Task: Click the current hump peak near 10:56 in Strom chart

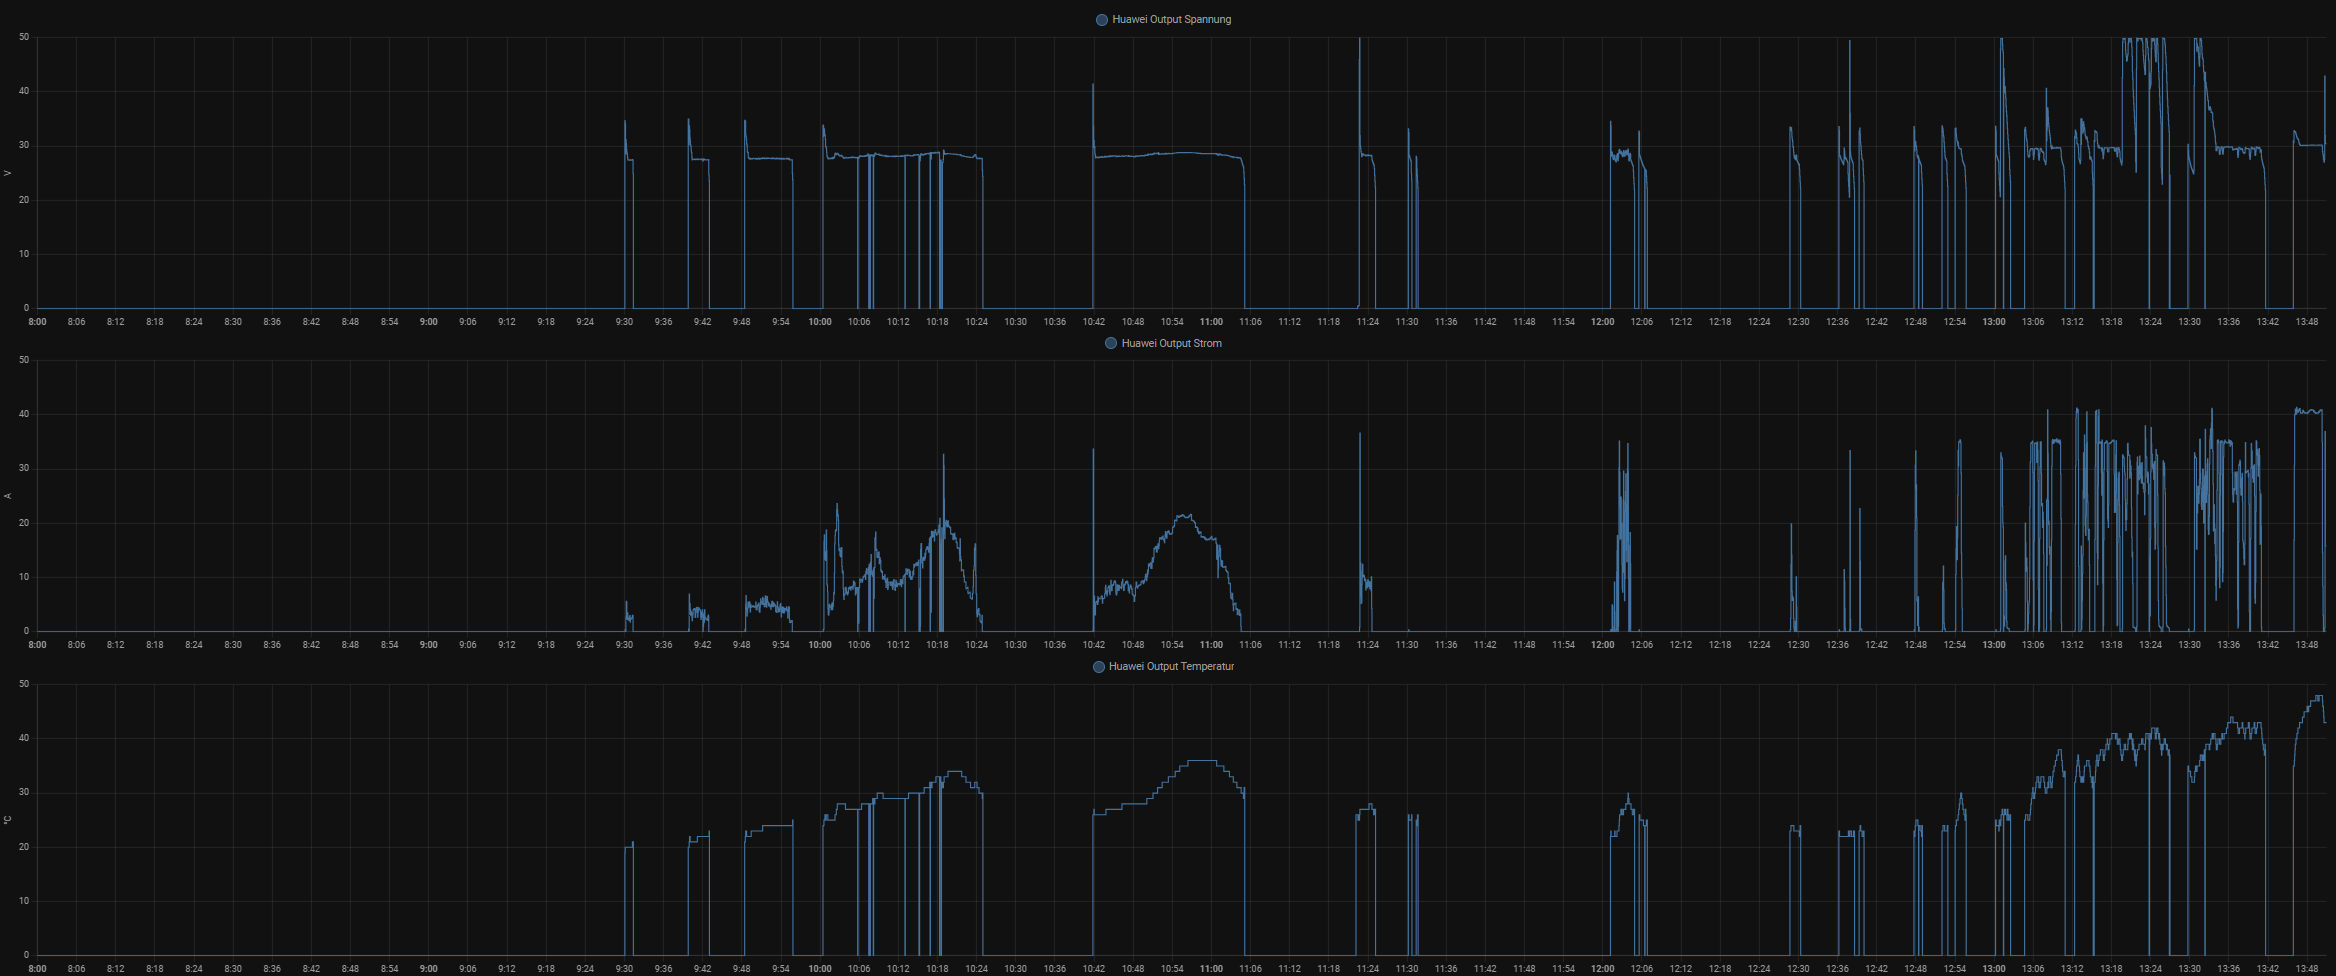Action: point(1185,516)
